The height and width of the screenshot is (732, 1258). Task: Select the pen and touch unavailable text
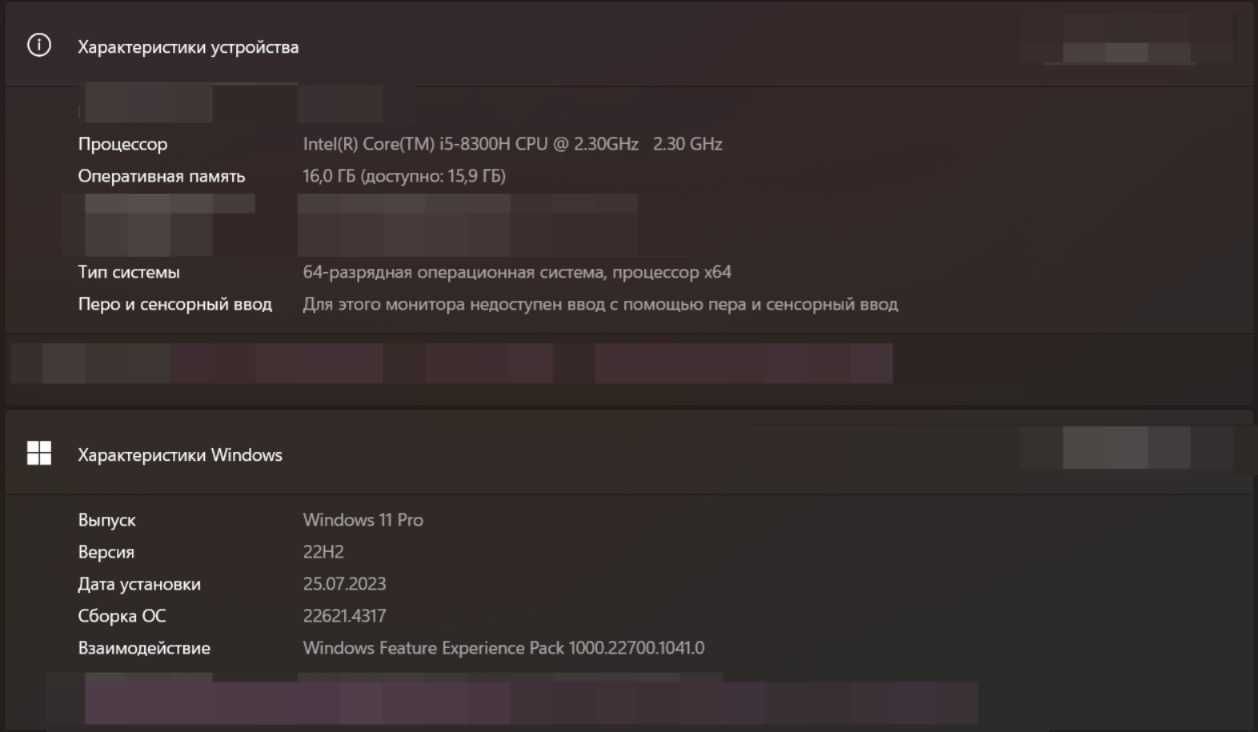point(600,304)
